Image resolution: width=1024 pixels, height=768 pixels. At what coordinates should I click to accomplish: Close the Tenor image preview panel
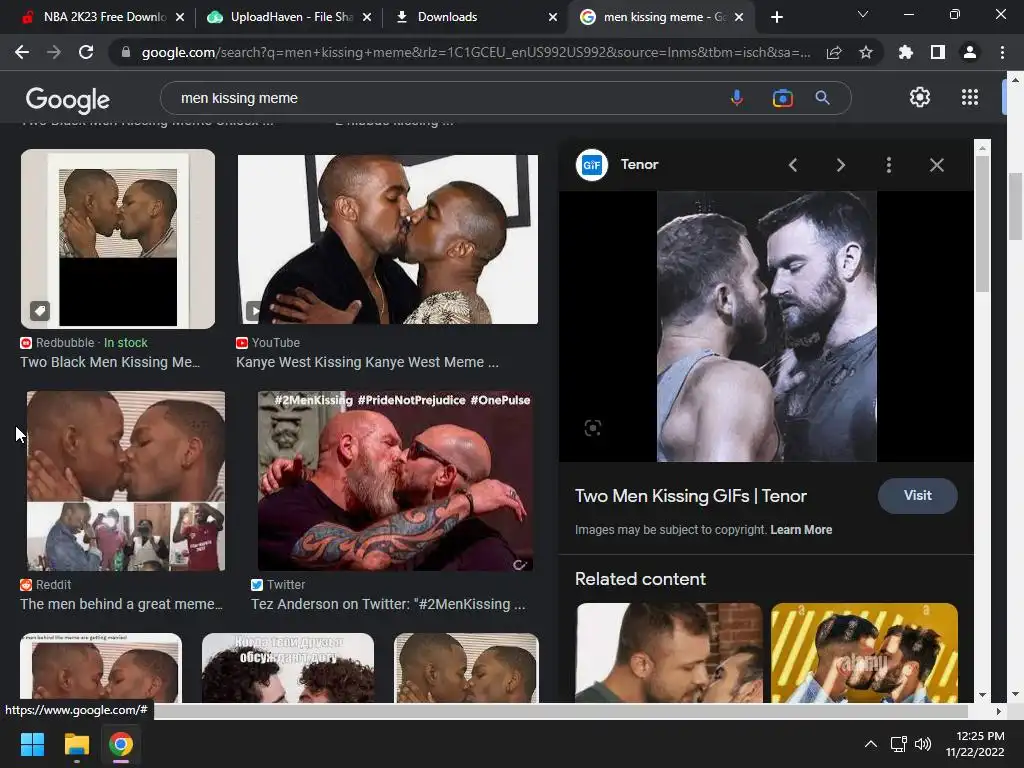tap(937, 165)
